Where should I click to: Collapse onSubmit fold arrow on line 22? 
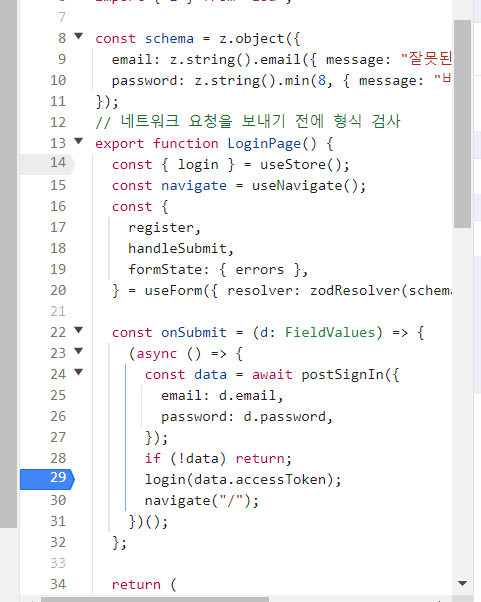[78, 330]
